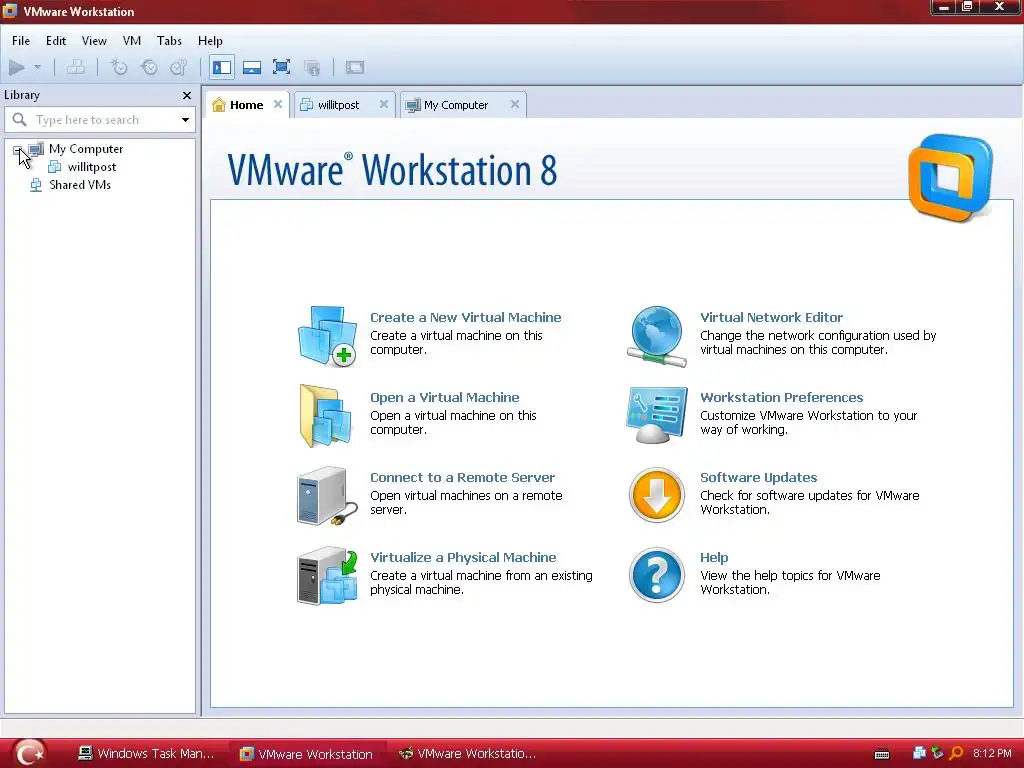Toggle full screen mode icon
Viewport: 1024px width, 768px height.
(x=281, y=67)
